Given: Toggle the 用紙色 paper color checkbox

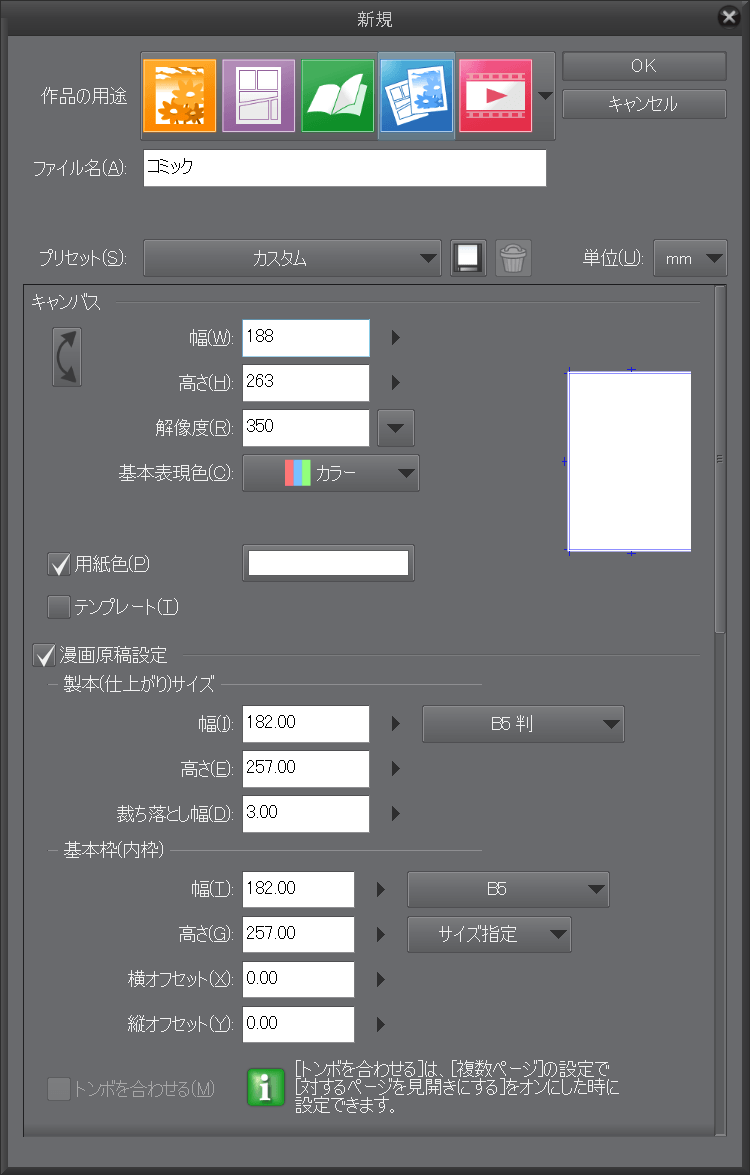Looking at the screenshot, I should (x=58, y=564).
